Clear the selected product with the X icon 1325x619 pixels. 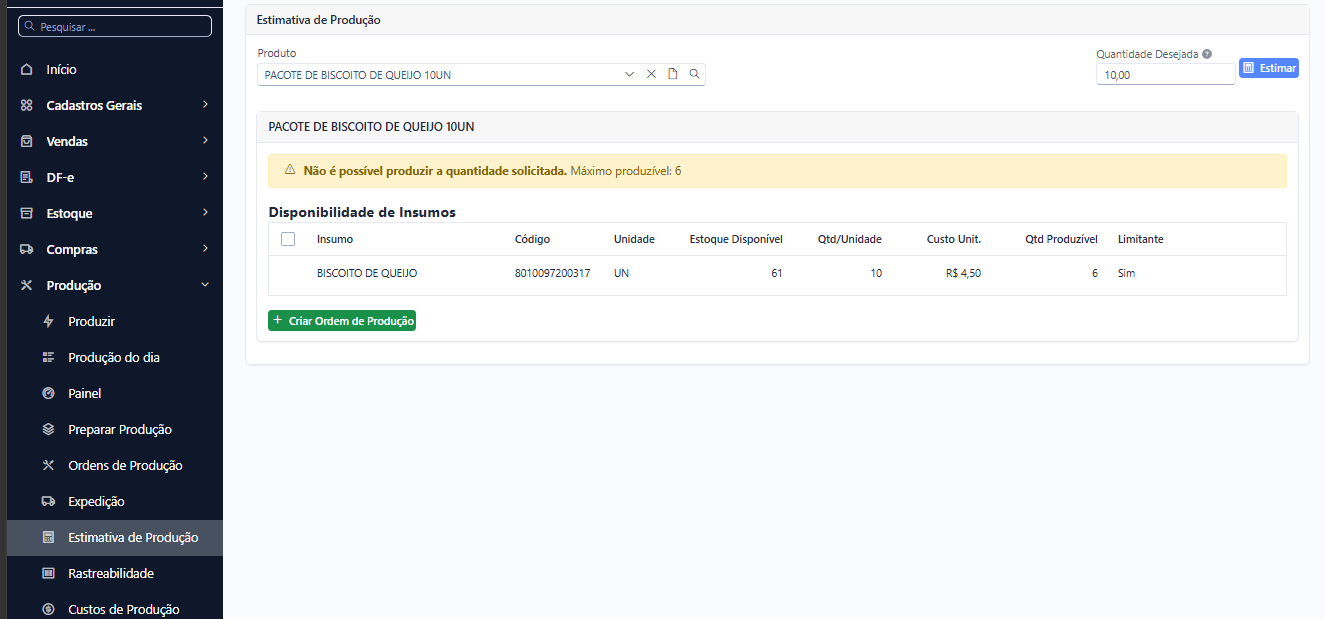tap(651, 74)
